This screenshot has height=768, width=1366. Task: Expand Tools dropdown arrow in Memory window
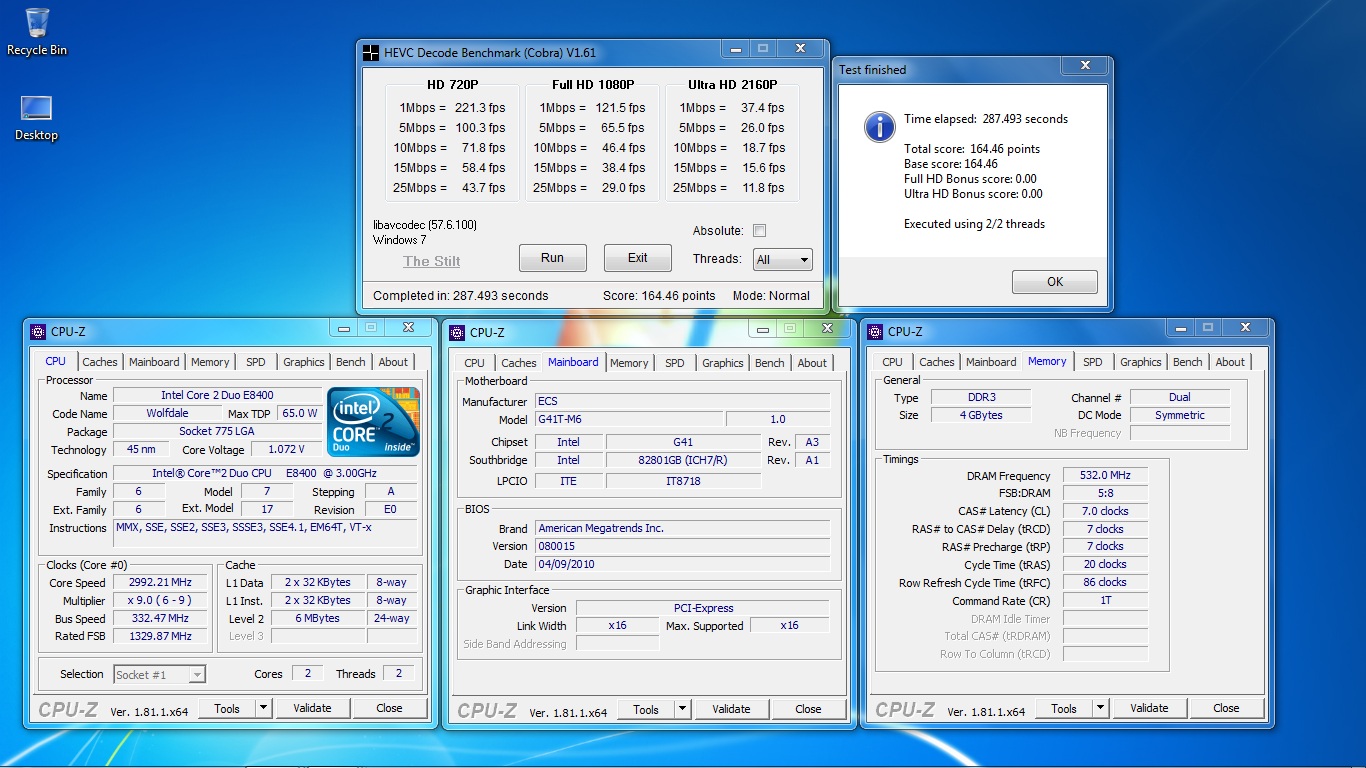[x=1101, y=708]
